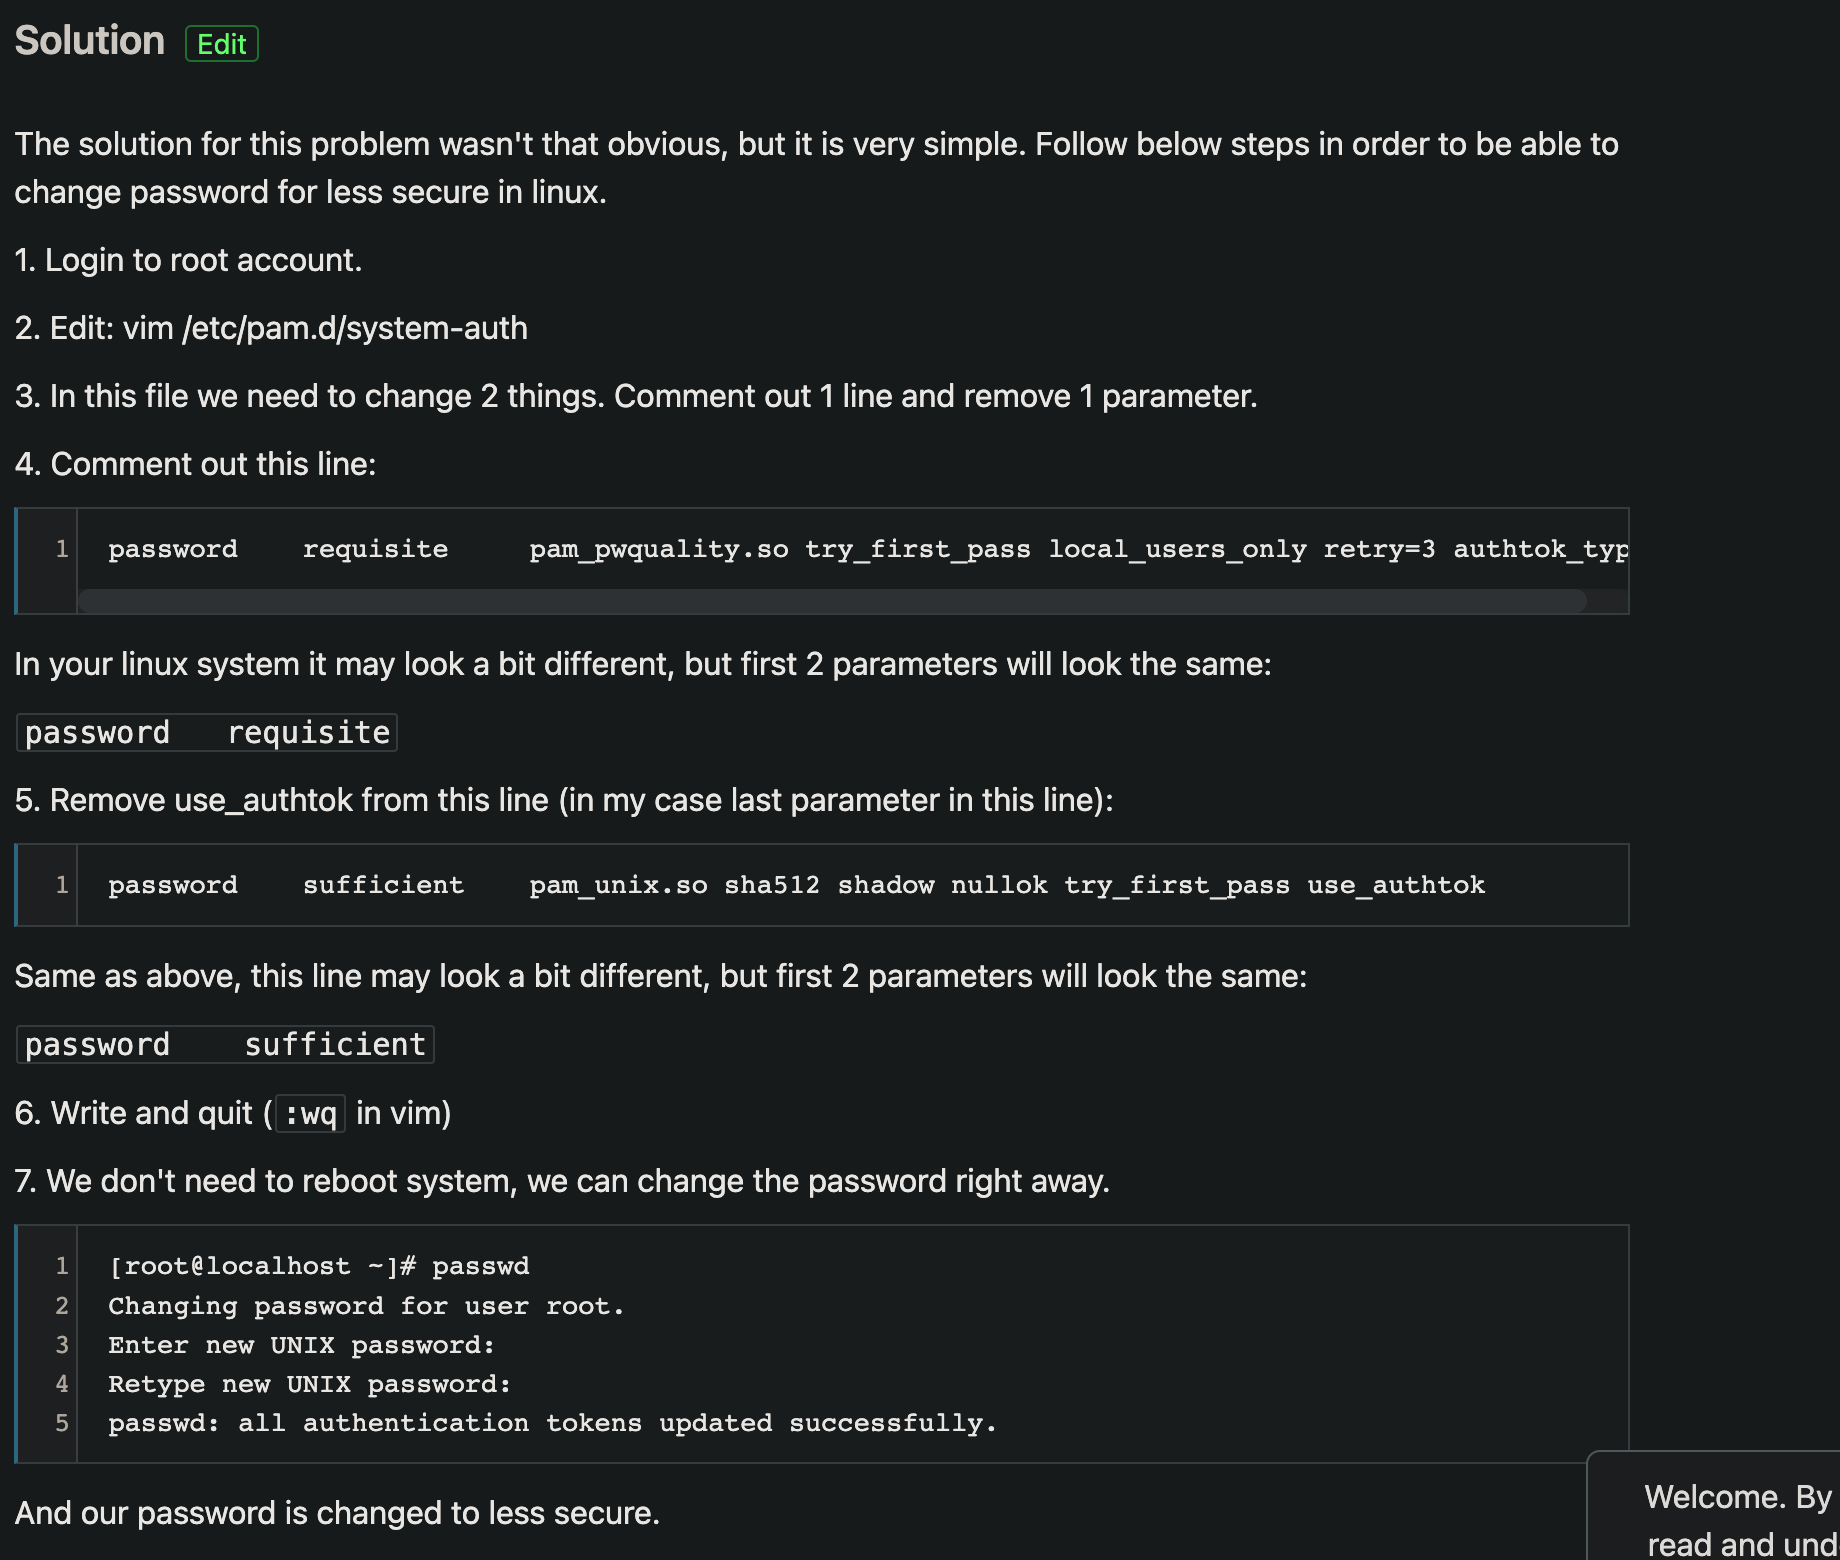Click the 'Changing password for user root' line
The image size is (1840, 1560).
click(366, 1306)
